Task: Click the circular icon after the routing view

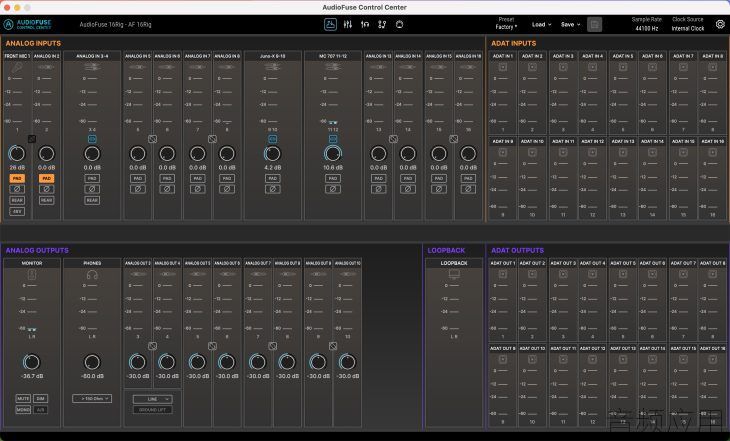Action: pyautogui.click(x=399, y=25)
